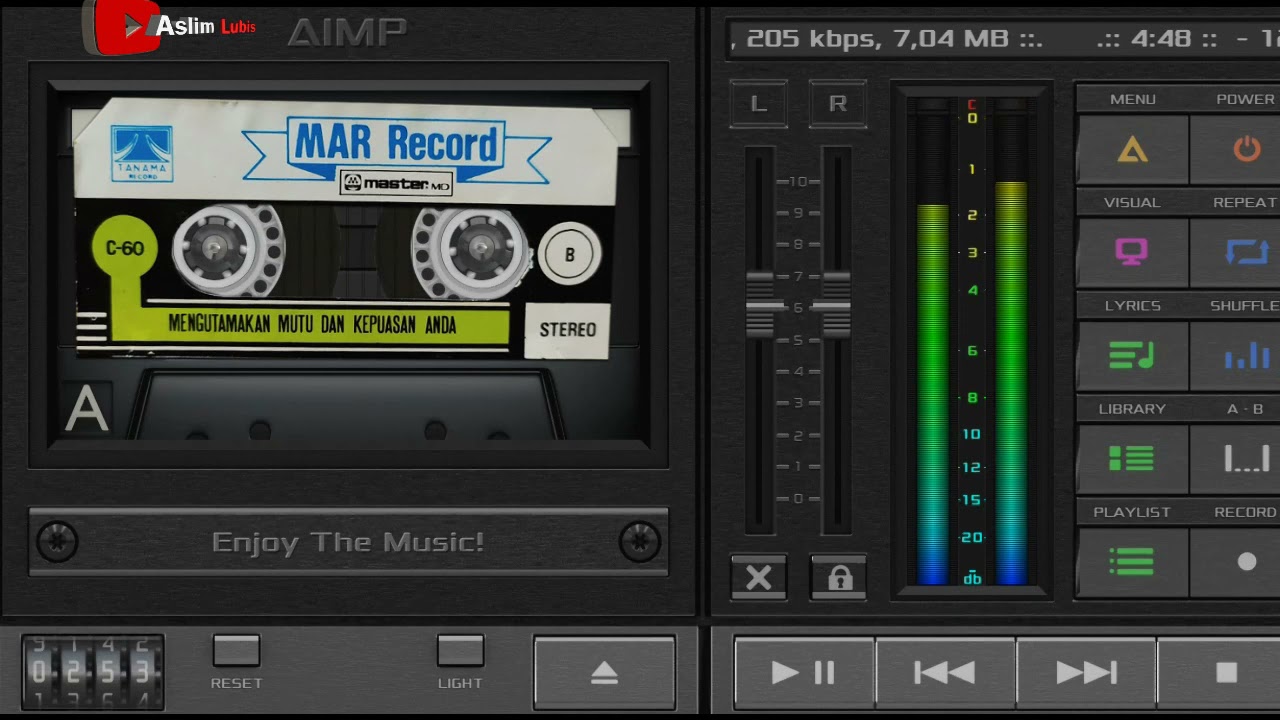Skip to the previous track
The image size is (1280, 720).
point(945,673)
